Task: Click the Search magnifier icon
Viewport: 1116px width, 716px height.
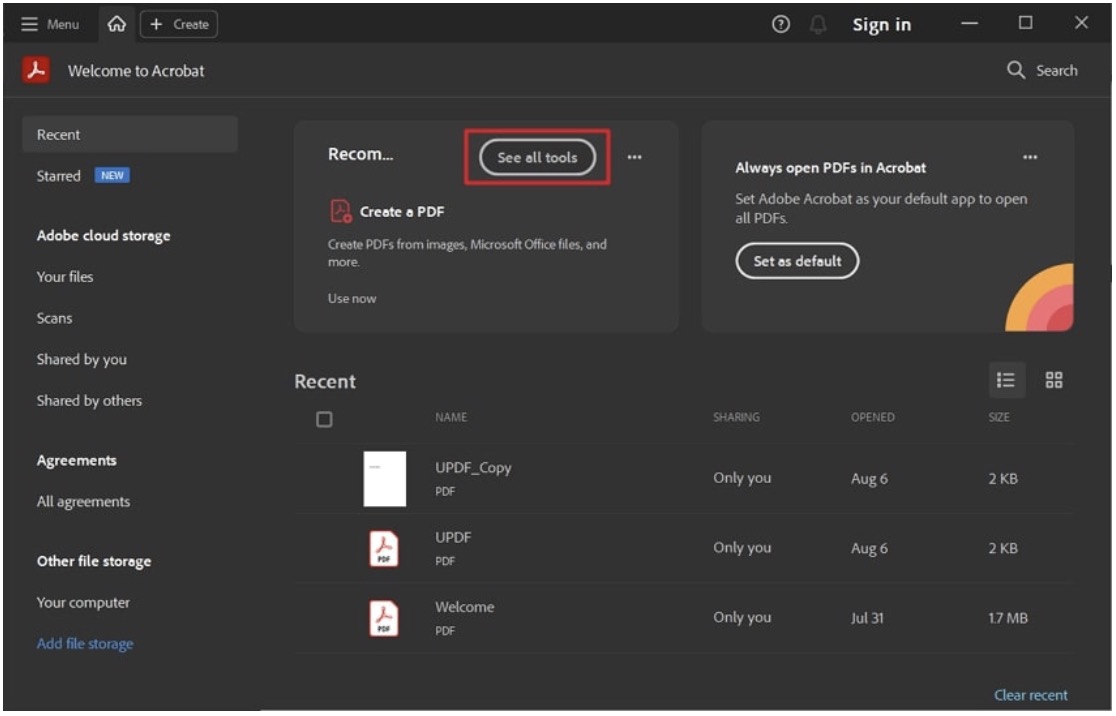Action: pos(1016,70)
